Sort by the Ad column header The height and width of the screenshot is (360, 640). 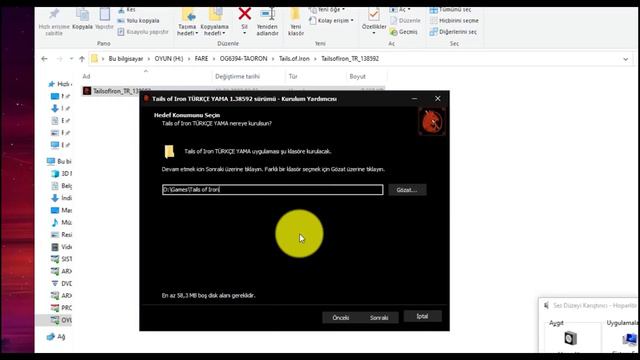pos(86,76)
